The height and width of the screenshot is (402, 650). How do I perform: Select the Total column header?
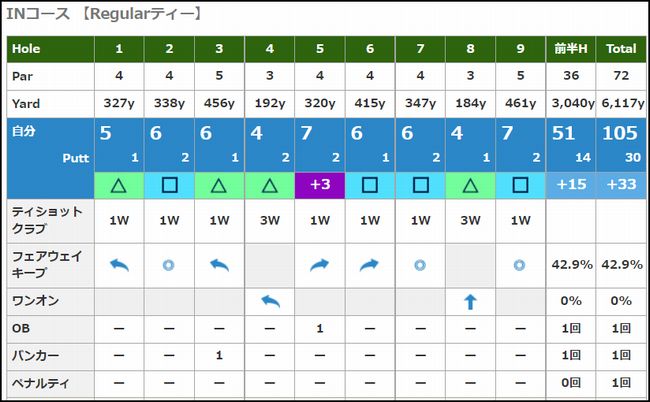pos(620,48)
